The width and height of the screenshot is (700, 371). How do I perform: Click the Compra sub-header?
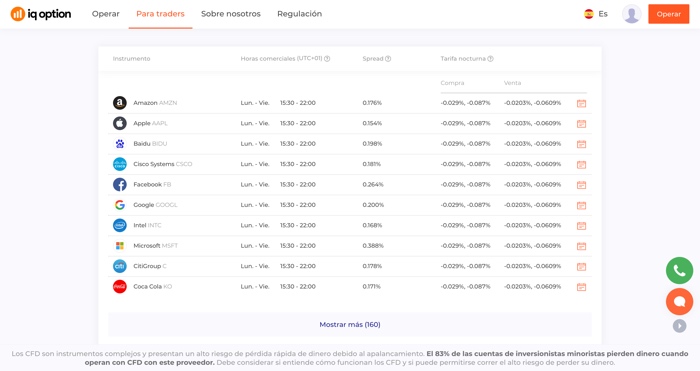[x=452, y=83]
